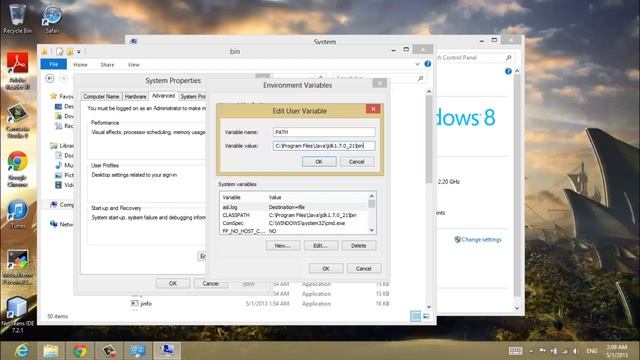Open Help icon in bin Explorer ribbon
Screen dimensions: 640x360
[427, 64]
